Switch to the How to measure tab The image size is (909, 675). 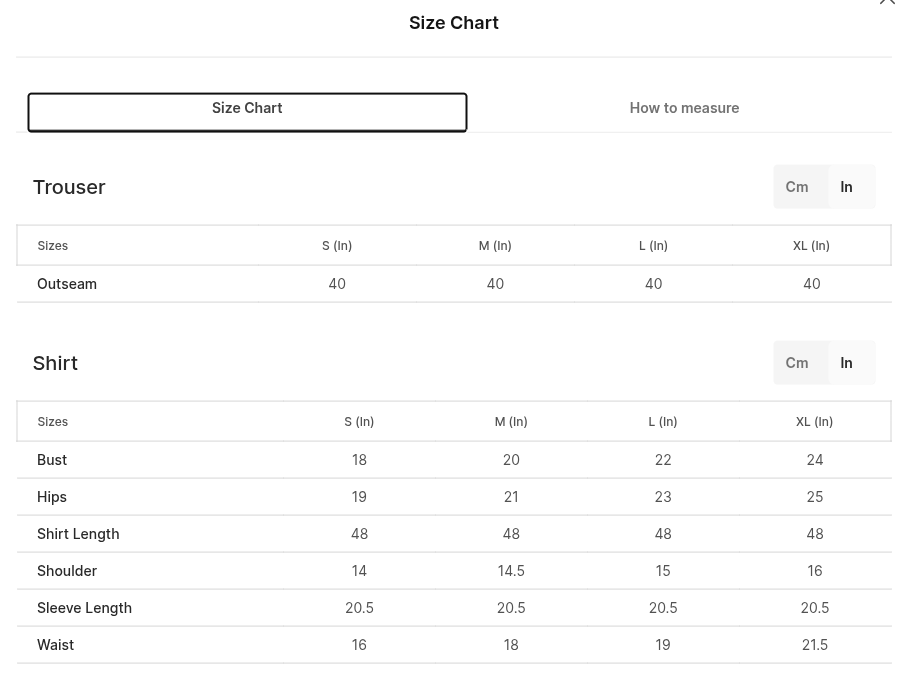(684, 108)
